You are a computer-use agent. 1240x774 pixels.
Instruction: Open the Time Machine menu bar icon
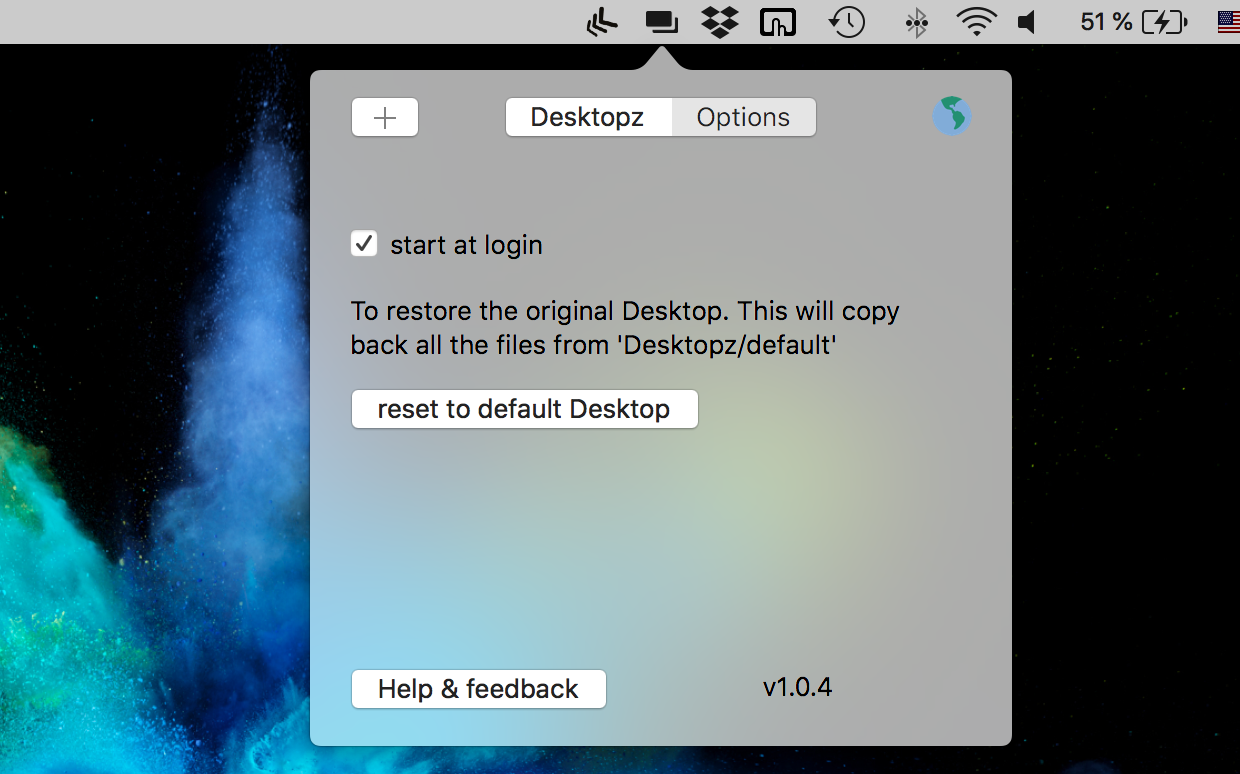click(x=847, y=21)
